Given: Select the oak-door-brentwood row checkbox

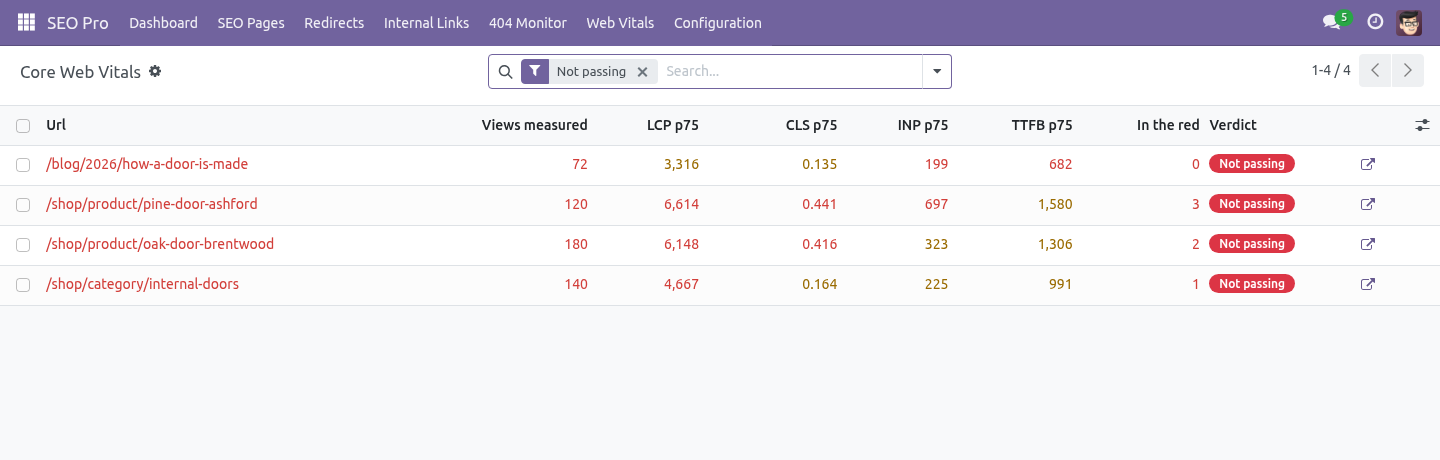Looking at the screenshot, I should click(x=23, y=244).
